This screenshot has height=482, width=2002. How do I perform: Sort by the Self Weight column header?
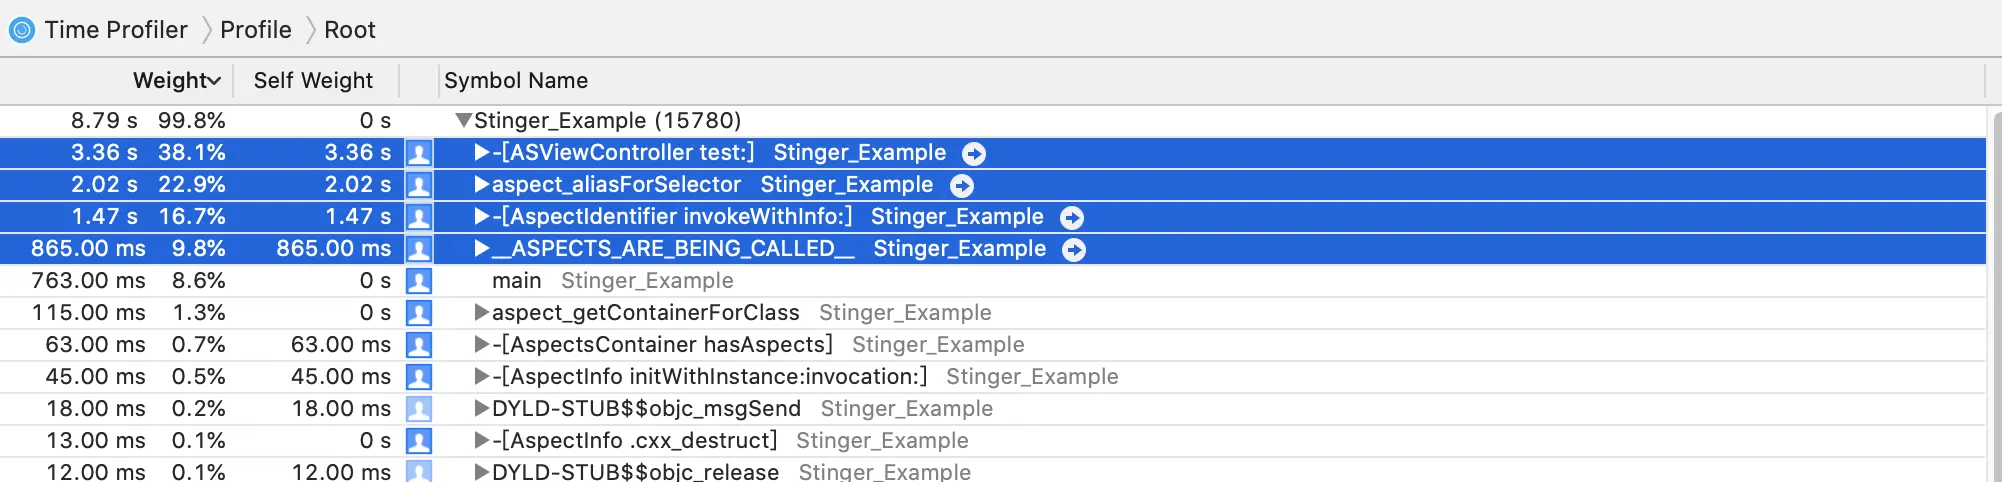pos(313,80)
